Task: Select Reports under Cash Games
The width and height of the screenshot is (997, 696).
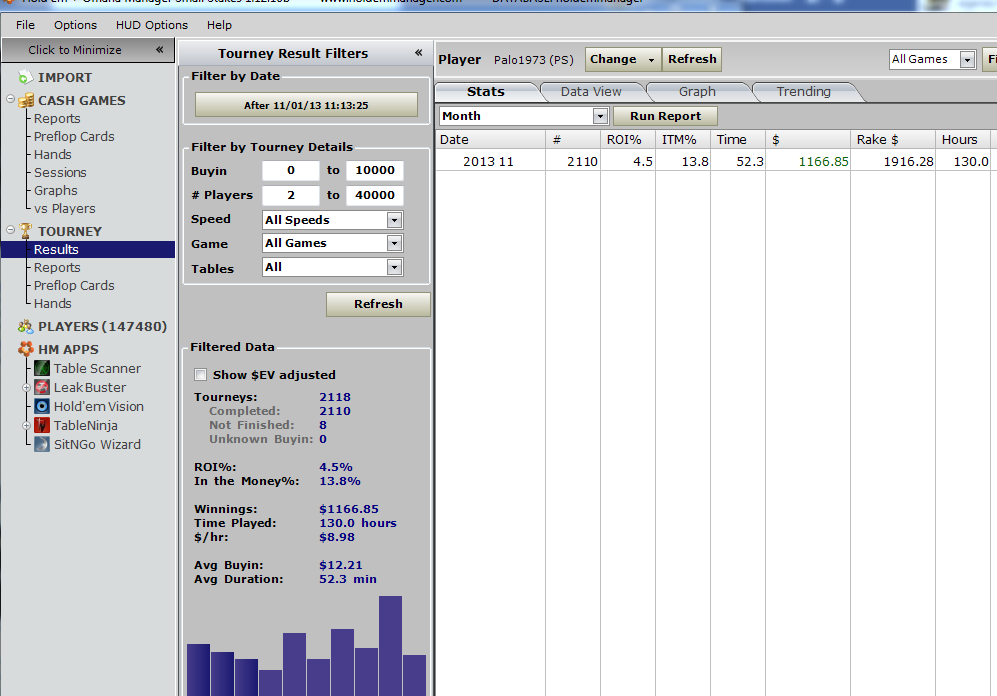Action: point(57,118)
